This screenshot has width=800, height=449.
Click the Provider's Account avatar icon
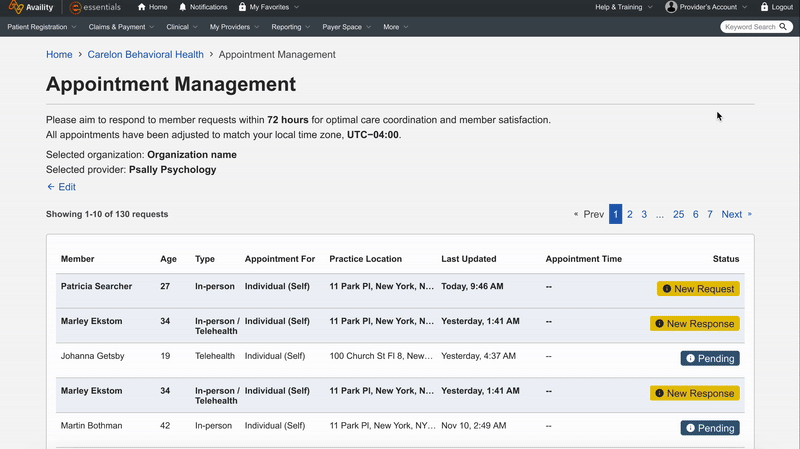671,7
